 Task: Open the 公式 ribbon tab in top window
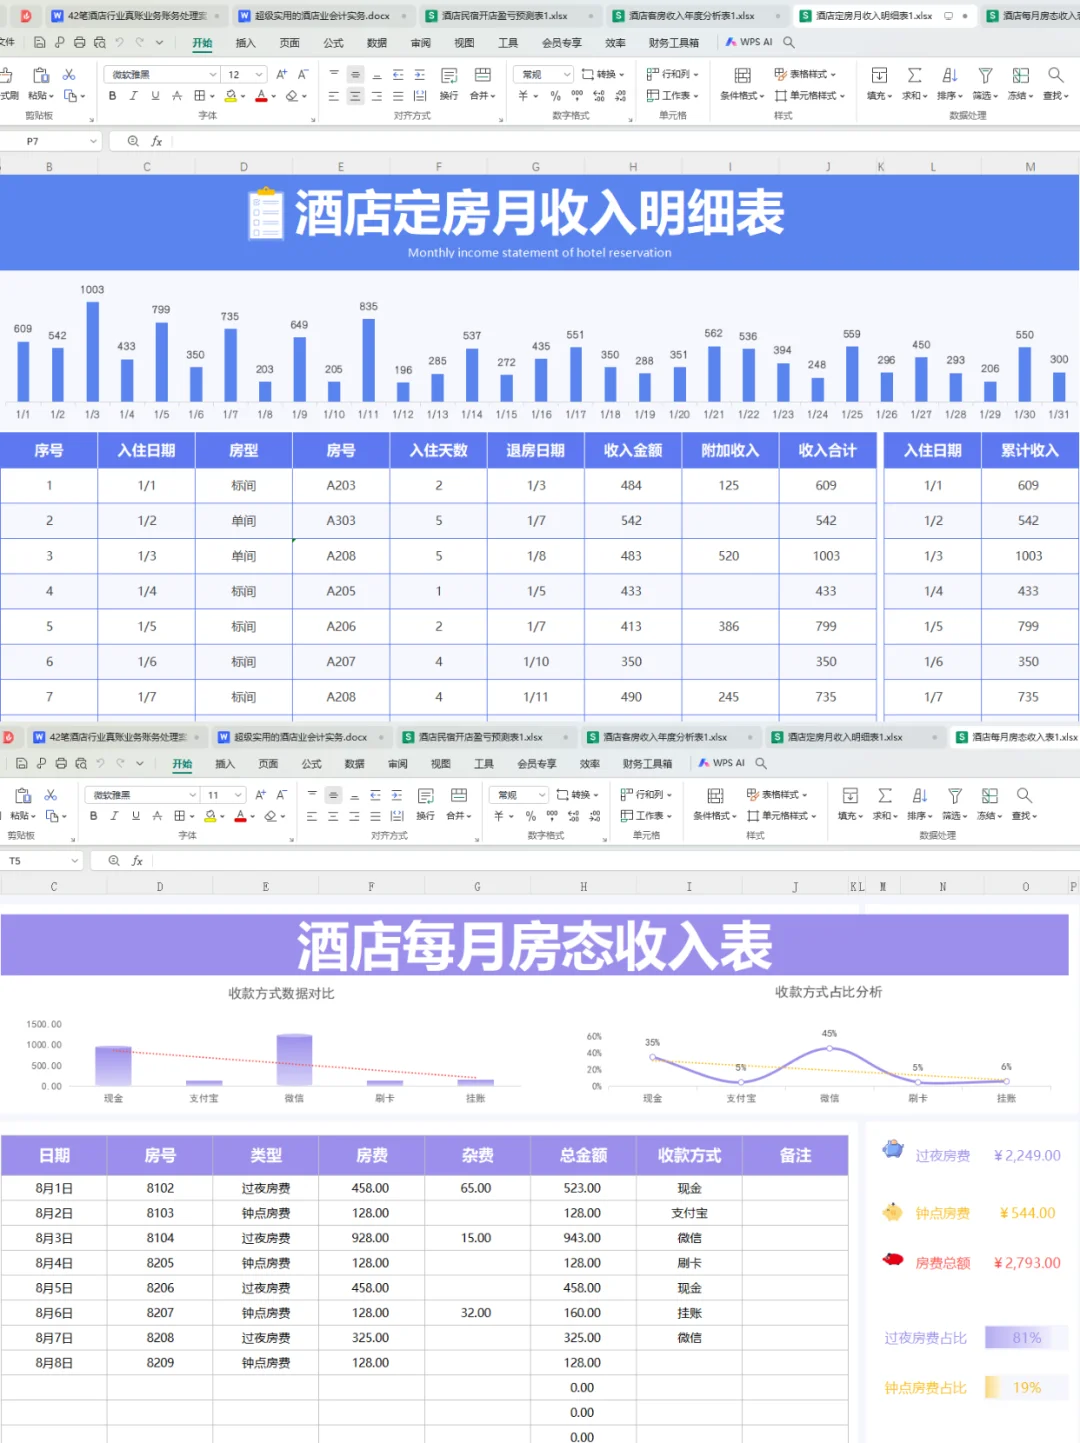coord(333,43)
